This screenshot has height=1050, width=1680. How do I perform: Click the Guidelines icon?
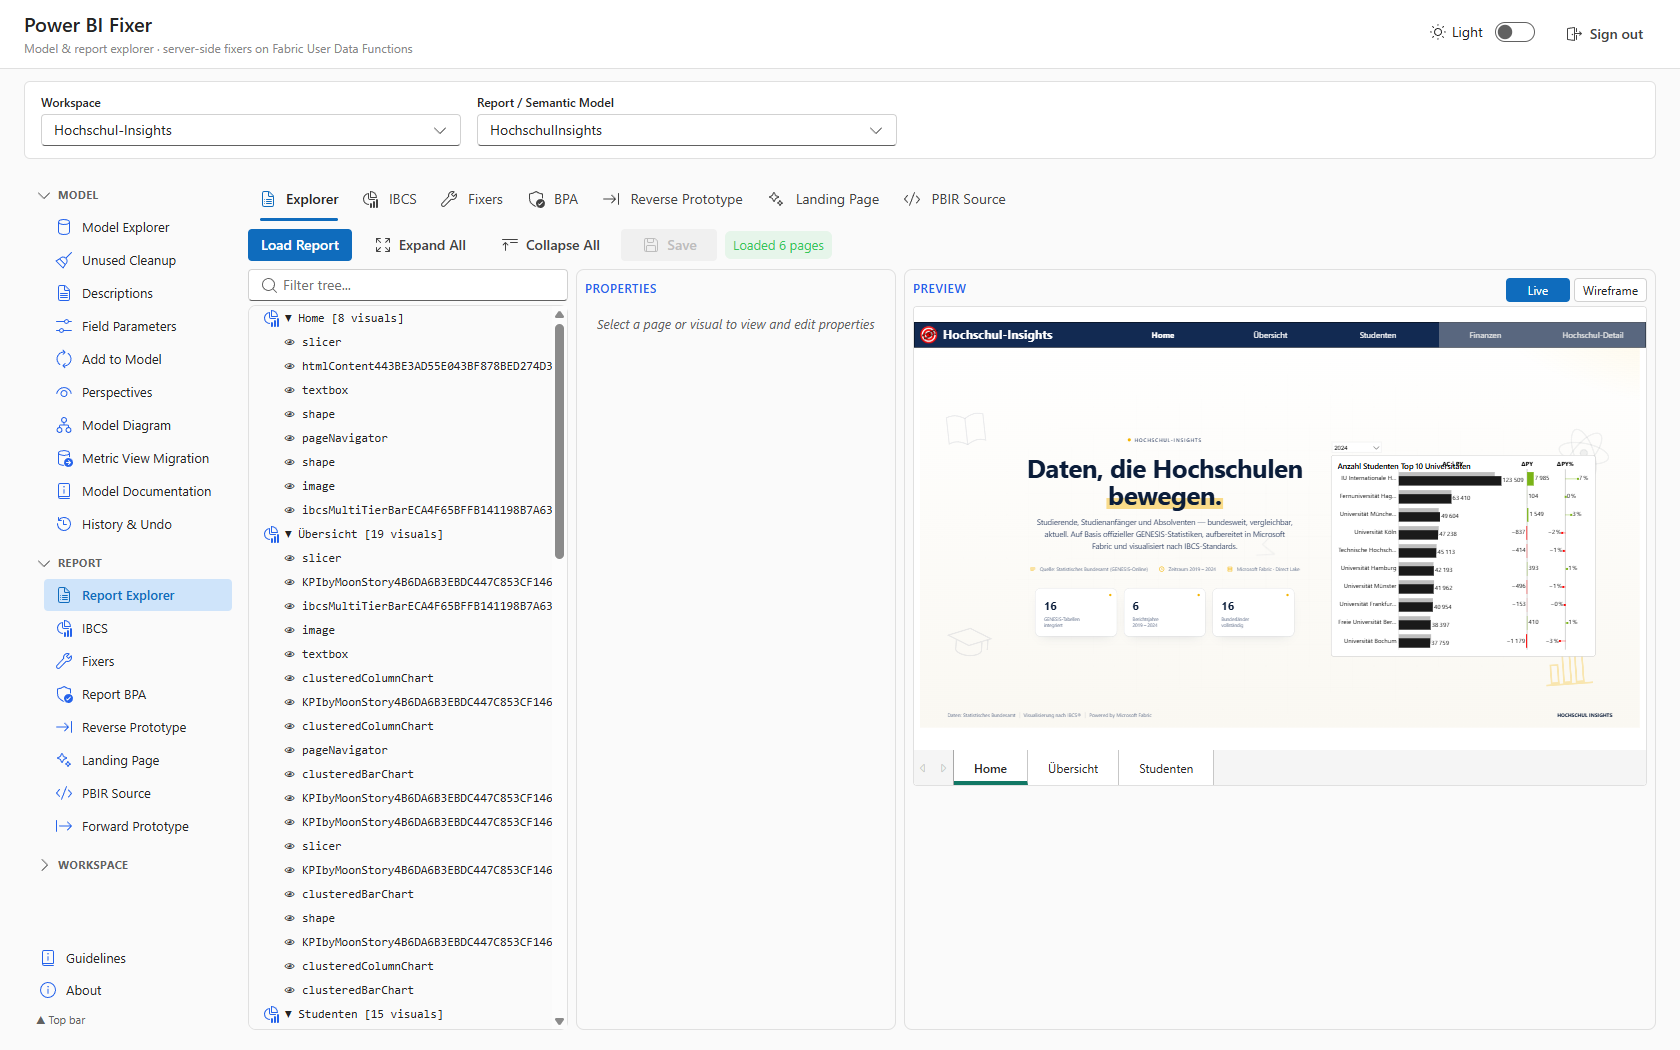point(48,958)
